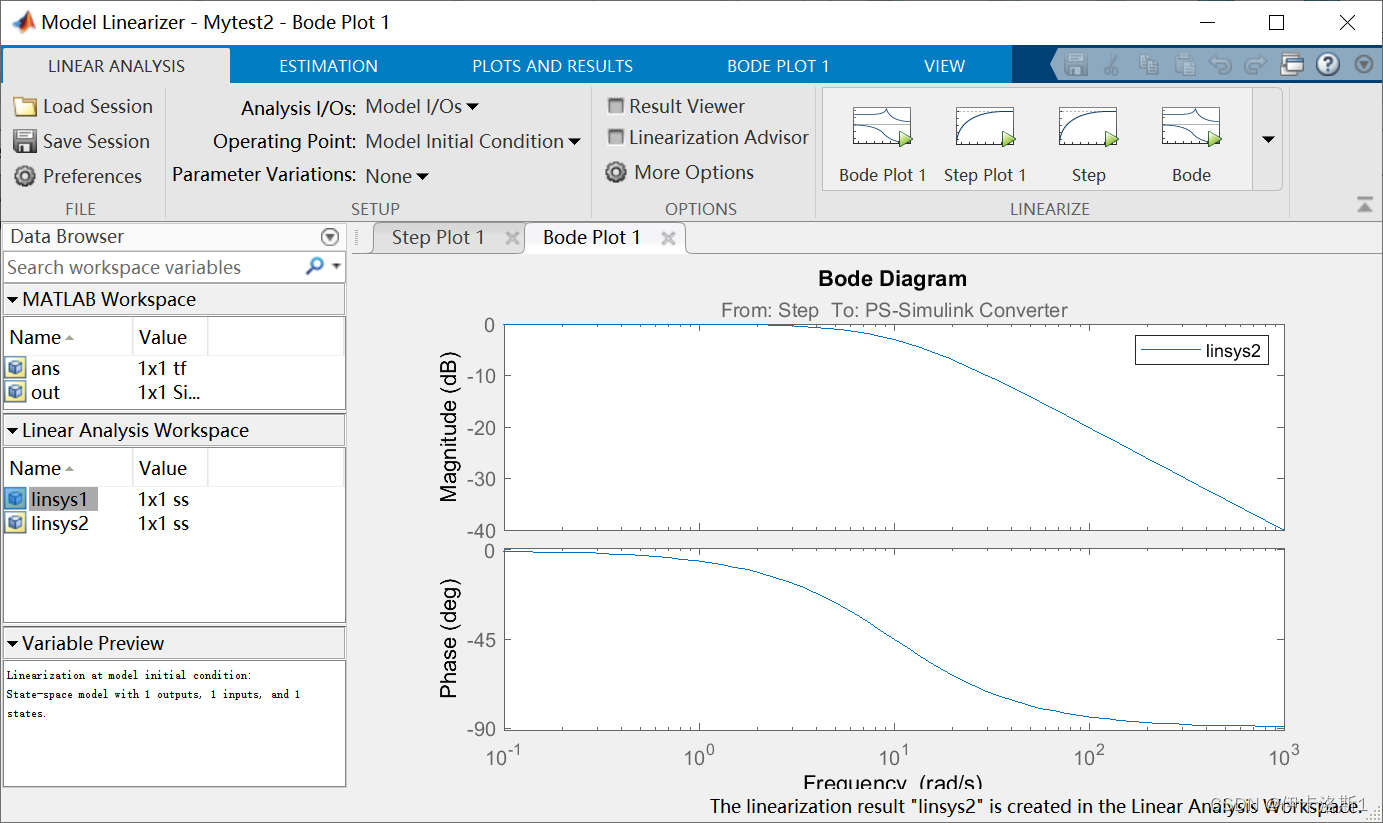Open Preferences via its gear icon
Screen dimensions: 1383x823
coord(25,177)
